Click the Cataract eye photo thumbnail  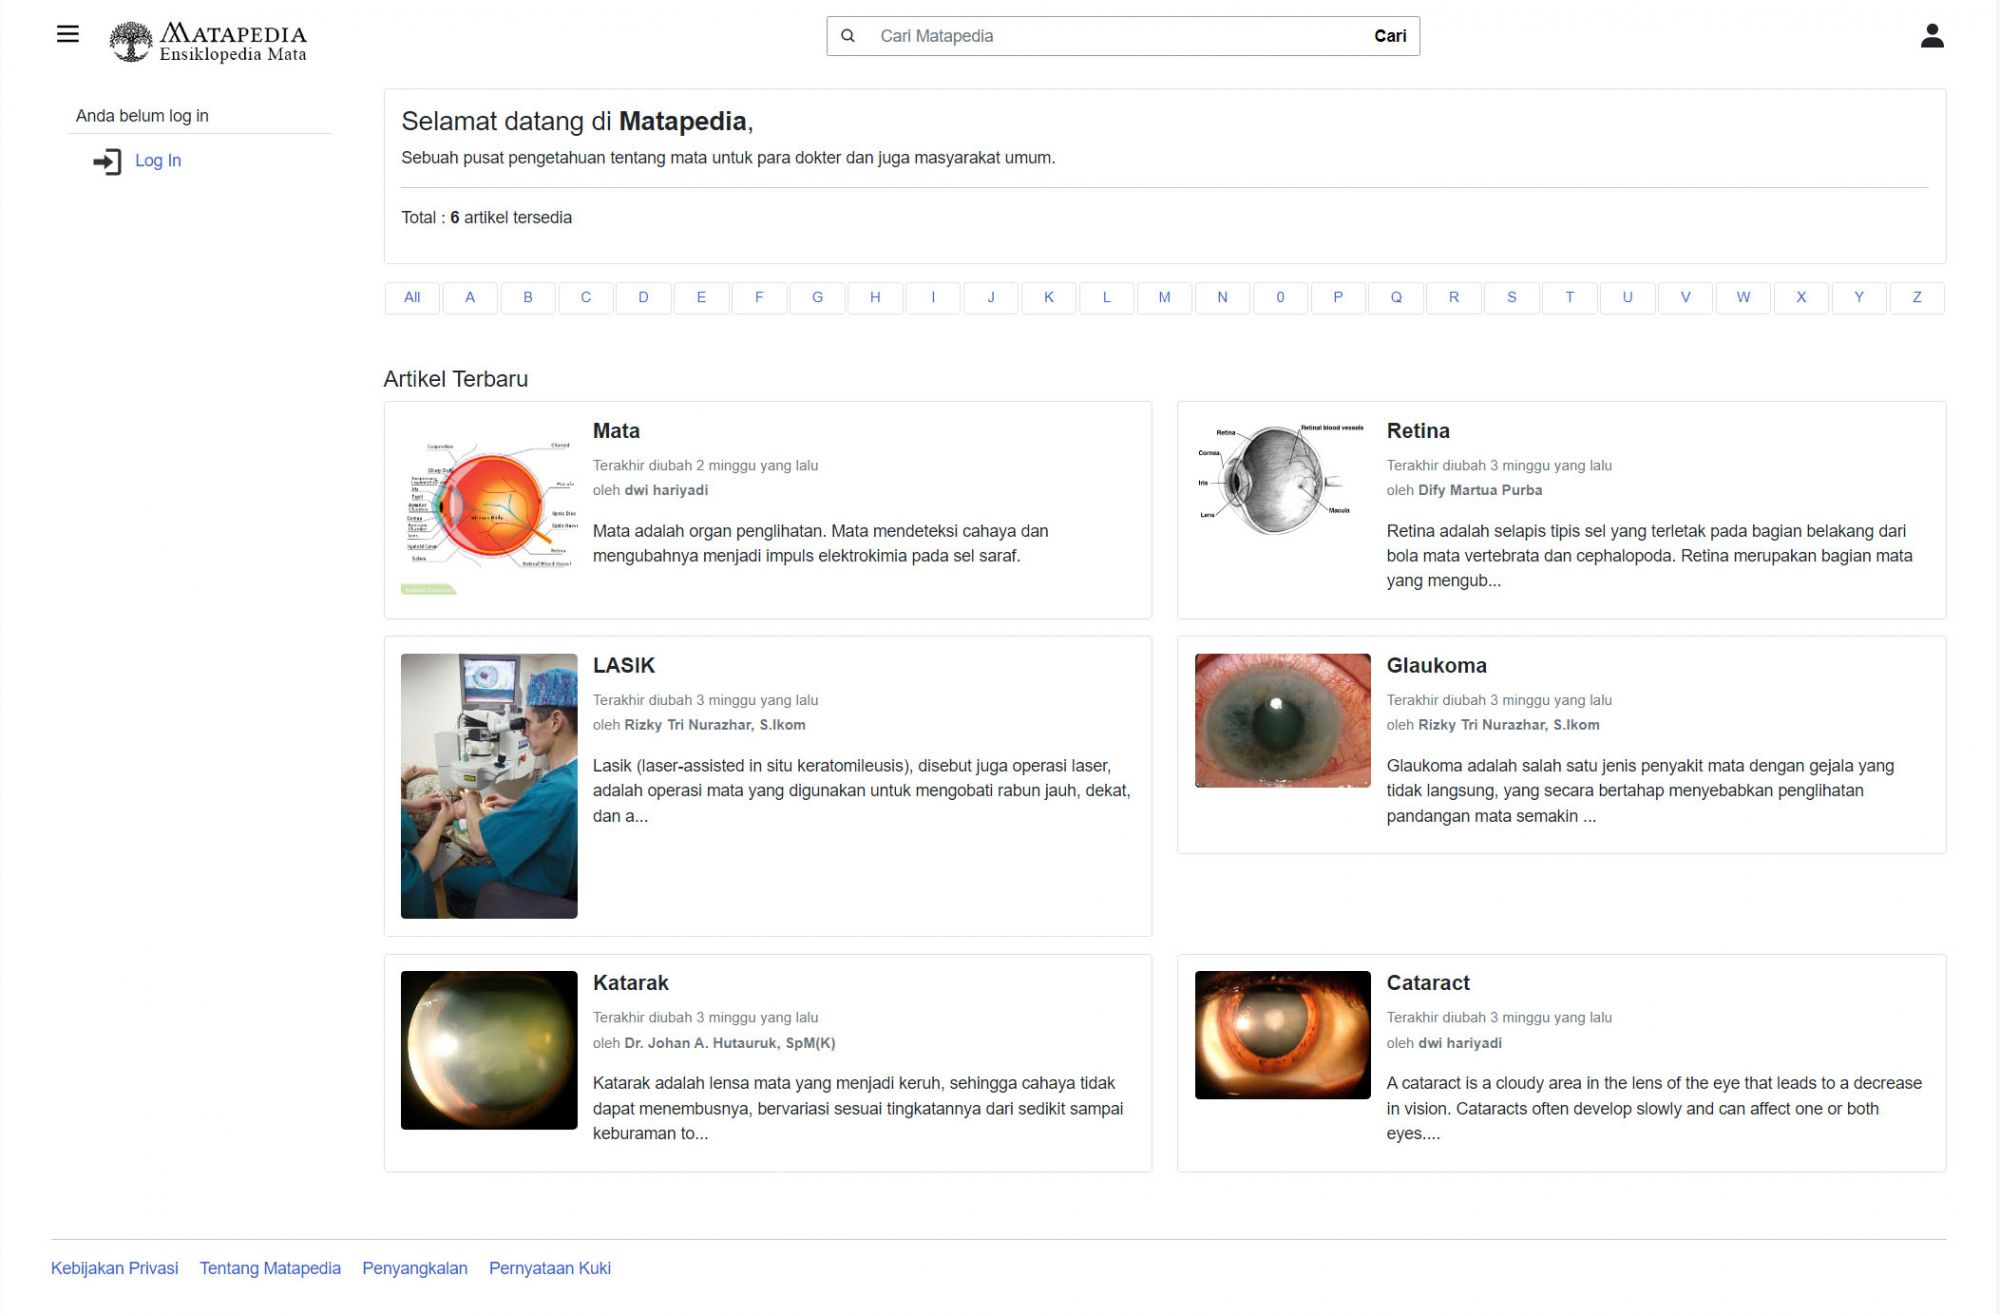(1282, 1035)
